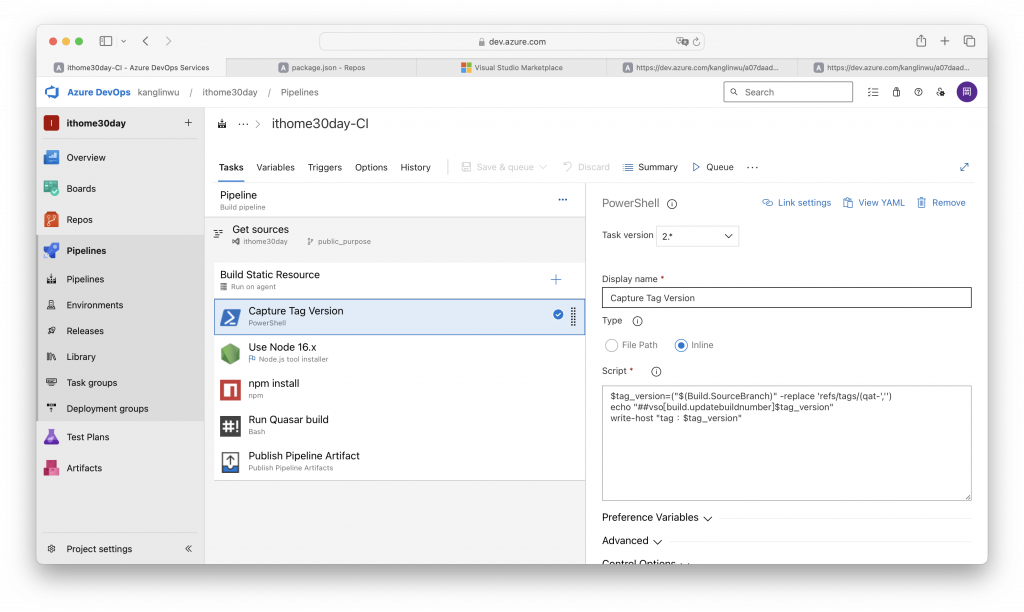Open the purple user profile avatar
The width and height of the screenshot is (1024, 612).
click(967, 92)
